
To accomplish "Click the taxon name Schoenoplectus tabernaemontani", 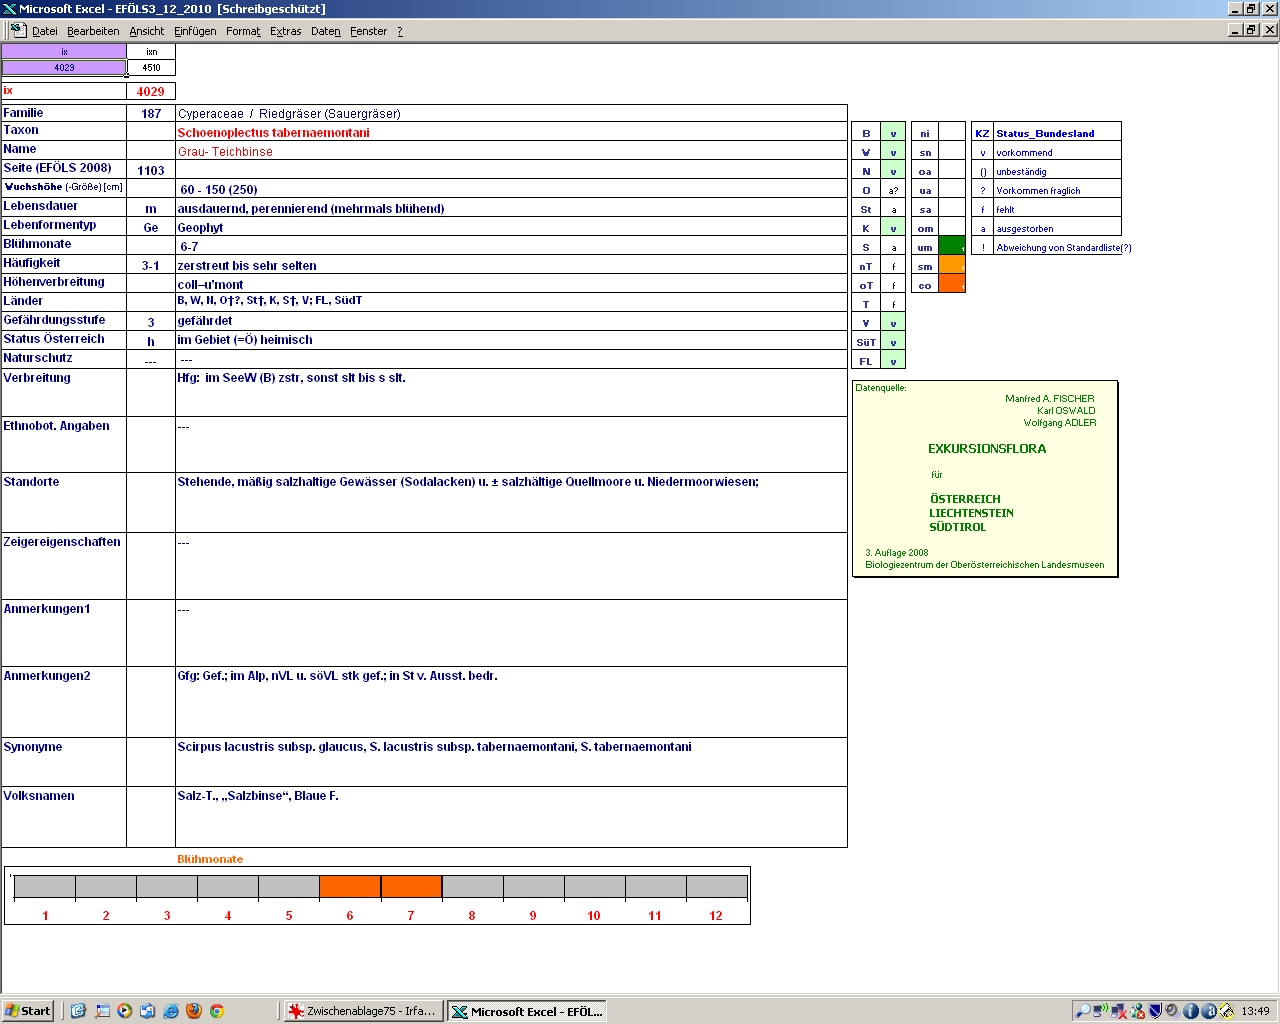I will coord(273,132).
